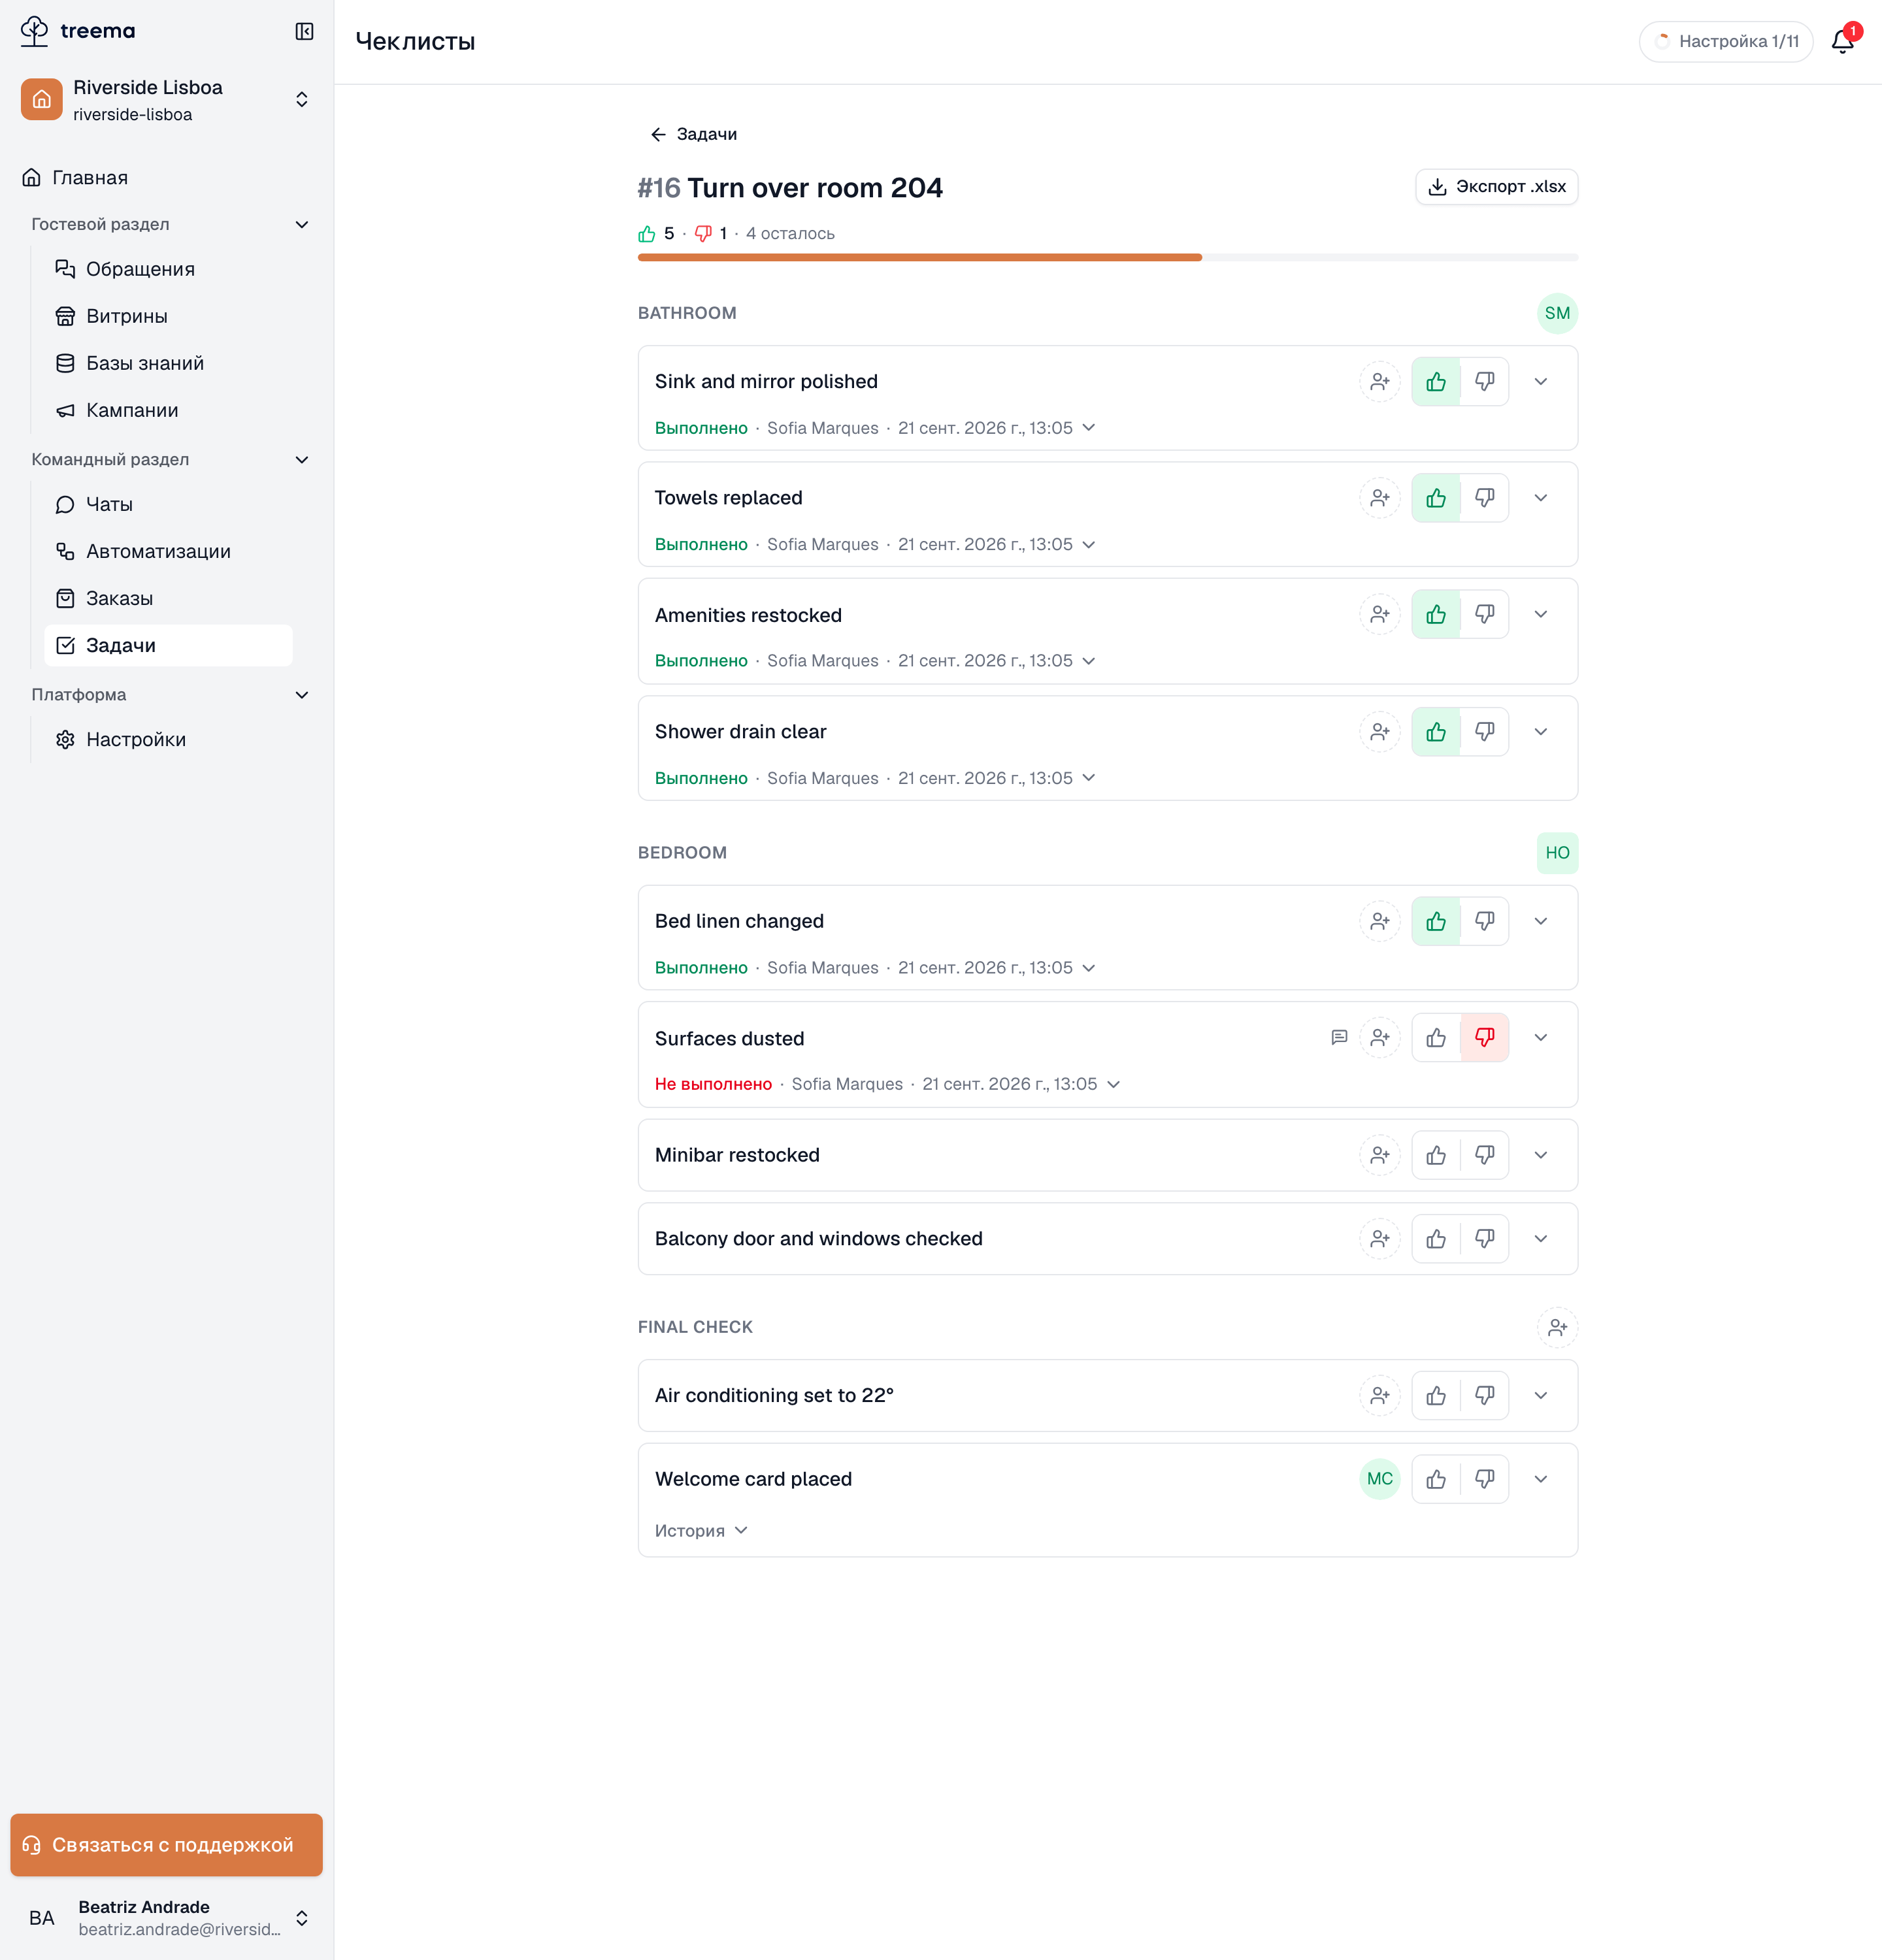Viewport: 1882px width, 1960px height.
Task: Collapse the Гостевой раздел section
Action: 170,224
